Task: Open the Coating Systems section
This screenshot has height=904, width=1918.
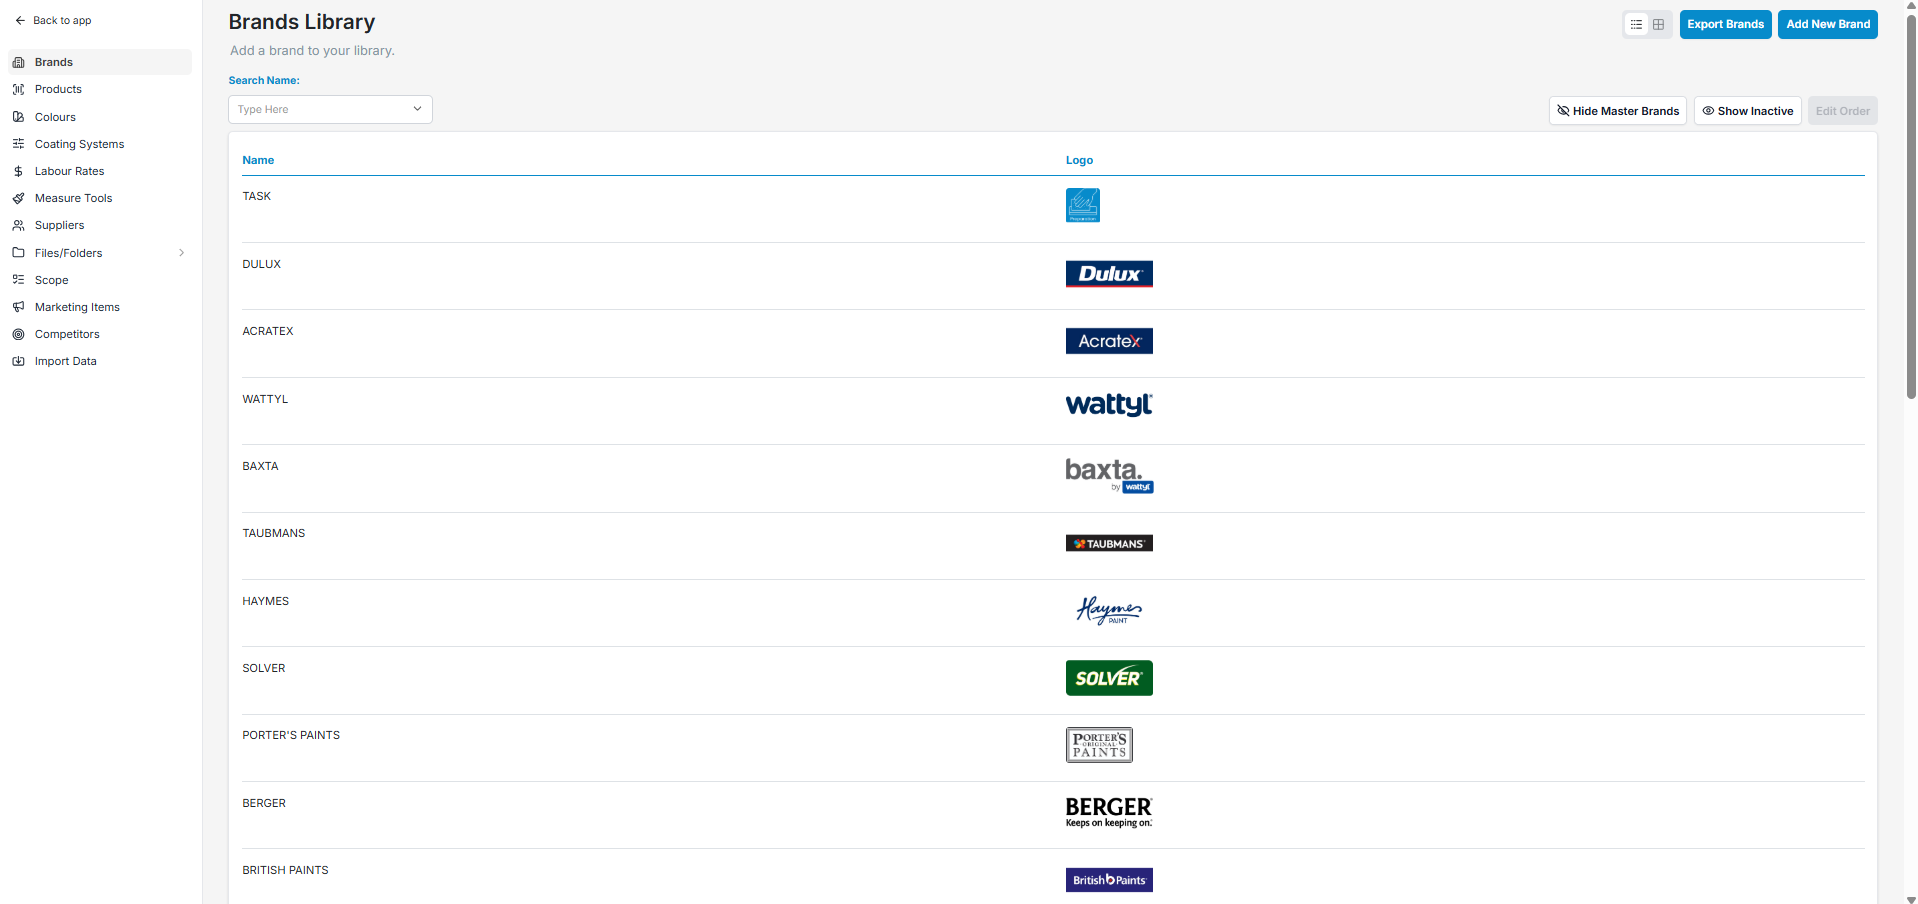Action: pyautogui.click(x=79, y=144)
